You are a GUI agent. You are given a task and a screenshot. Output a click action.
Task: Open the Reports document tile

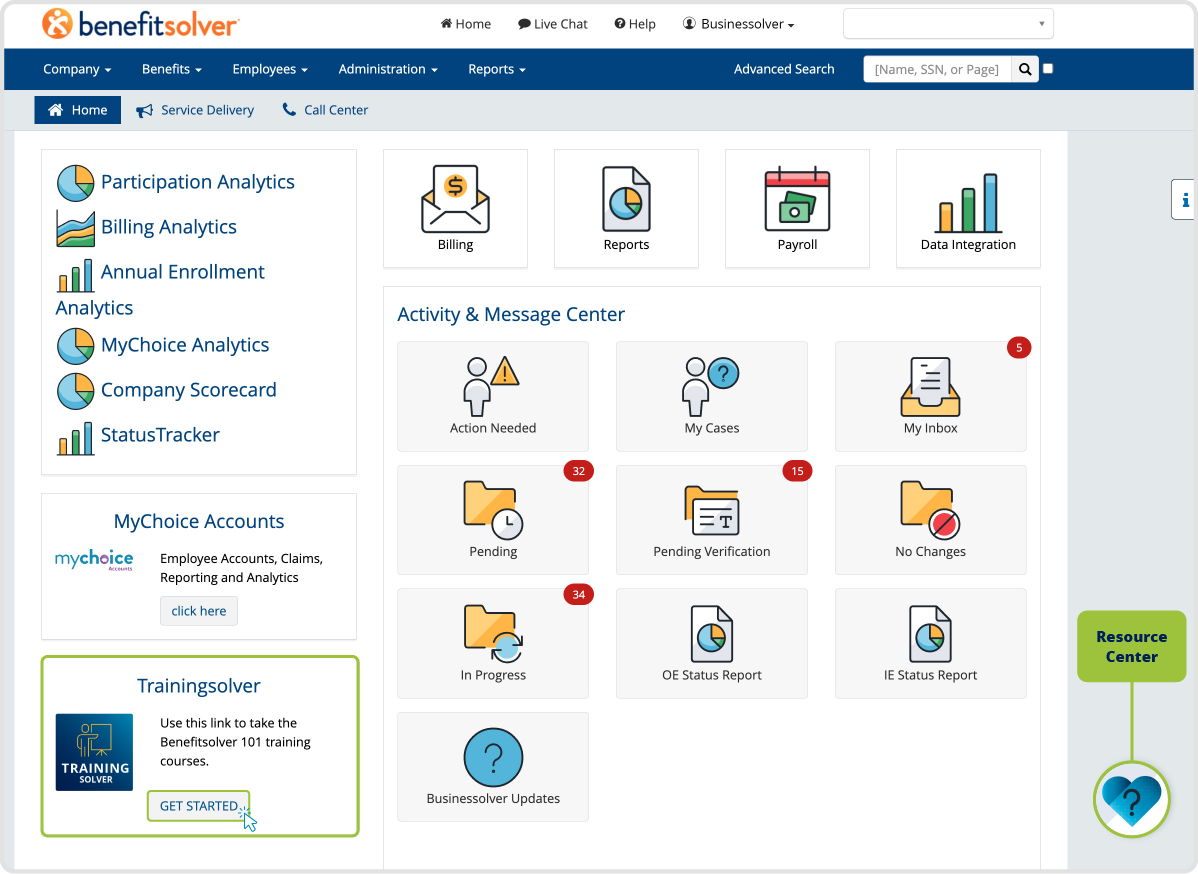[x=627, y=209]
